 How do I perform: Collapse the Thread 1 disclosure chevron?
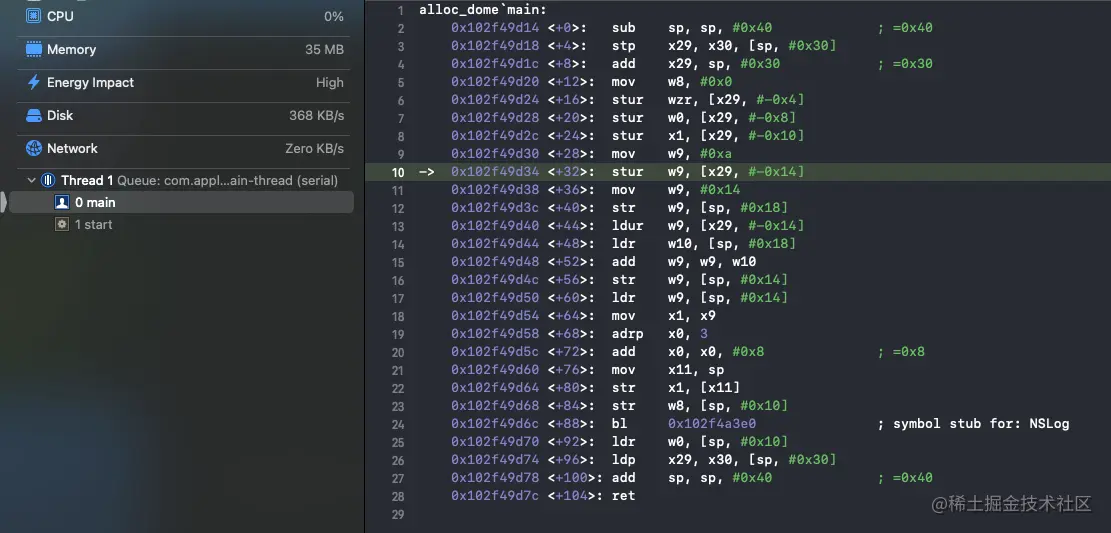29,181
